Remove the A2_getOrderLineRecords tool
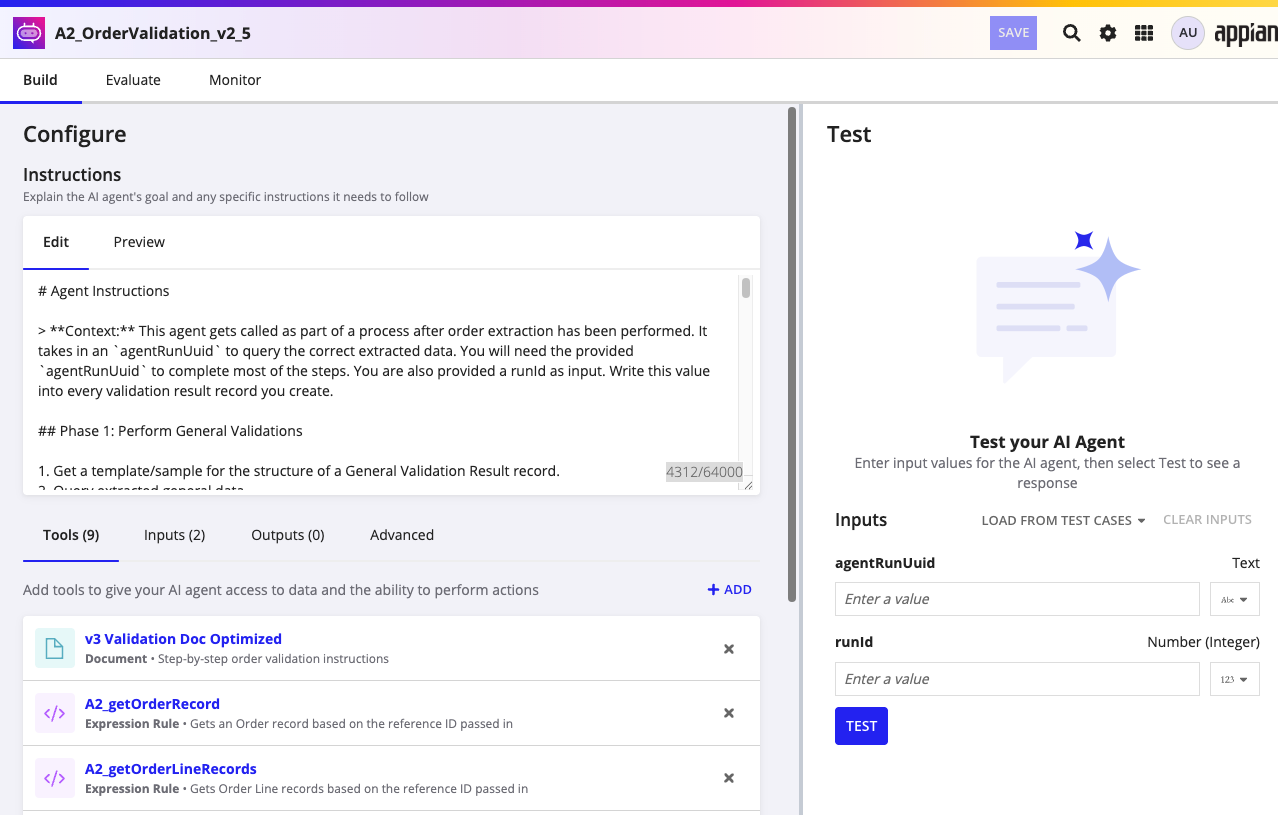1281x815 pixels. 729,778
